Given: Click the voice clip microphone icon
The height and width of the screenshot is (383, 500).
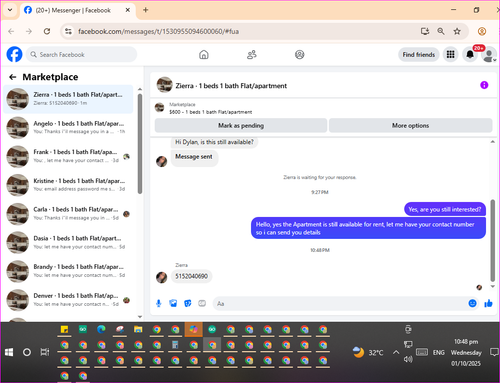Looking at the screenshot, I should click(x=159, y=303).
